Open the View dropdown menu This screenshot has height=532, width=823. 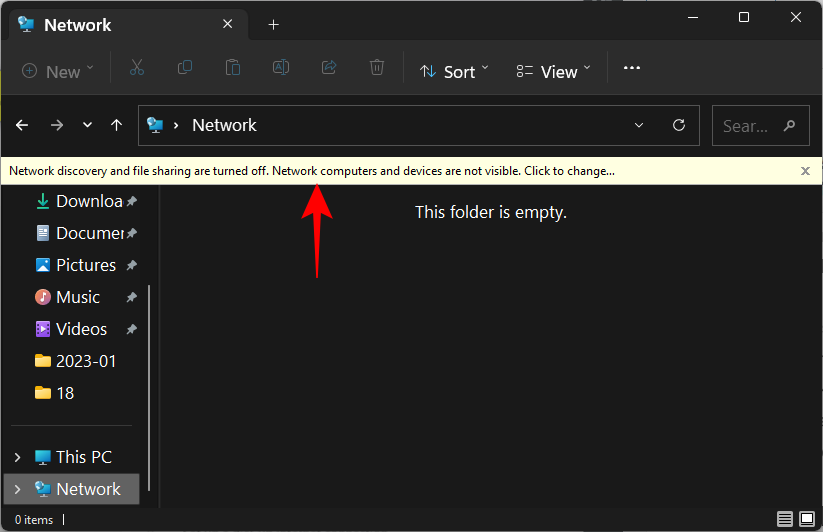point(554,71)
